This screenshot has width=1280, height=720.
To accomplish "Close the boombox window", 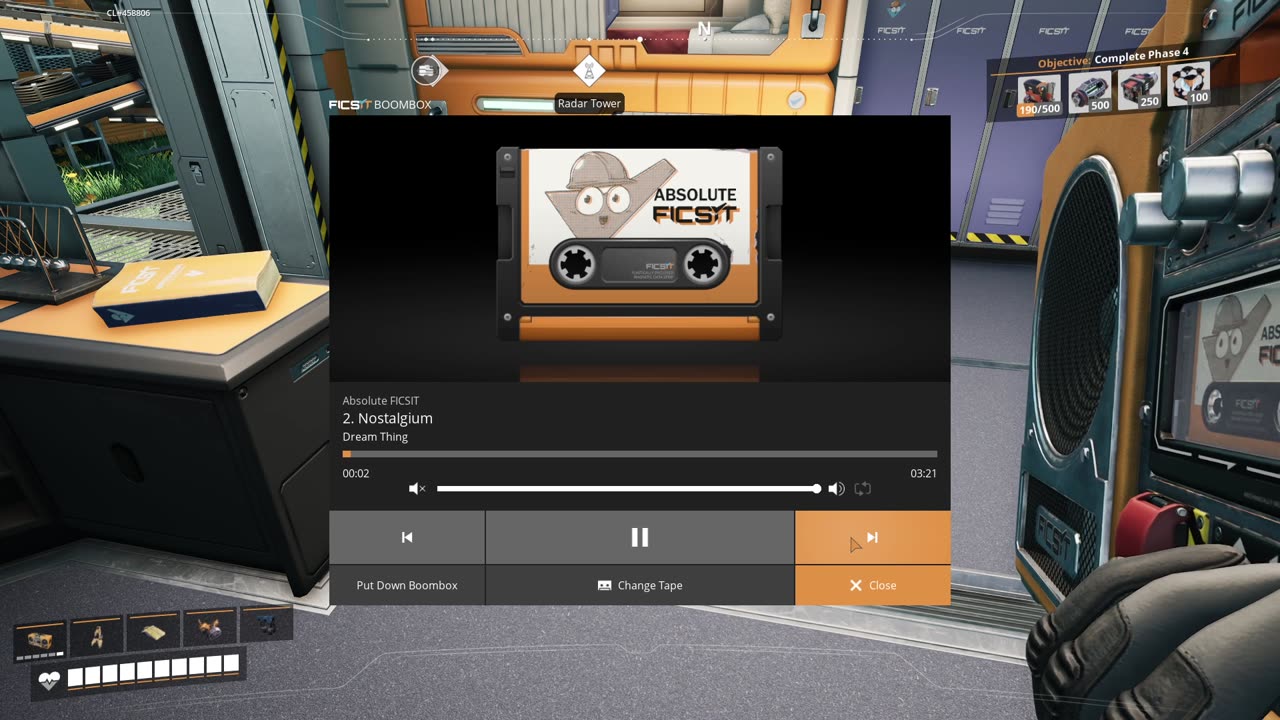I will tap(872, 585).
